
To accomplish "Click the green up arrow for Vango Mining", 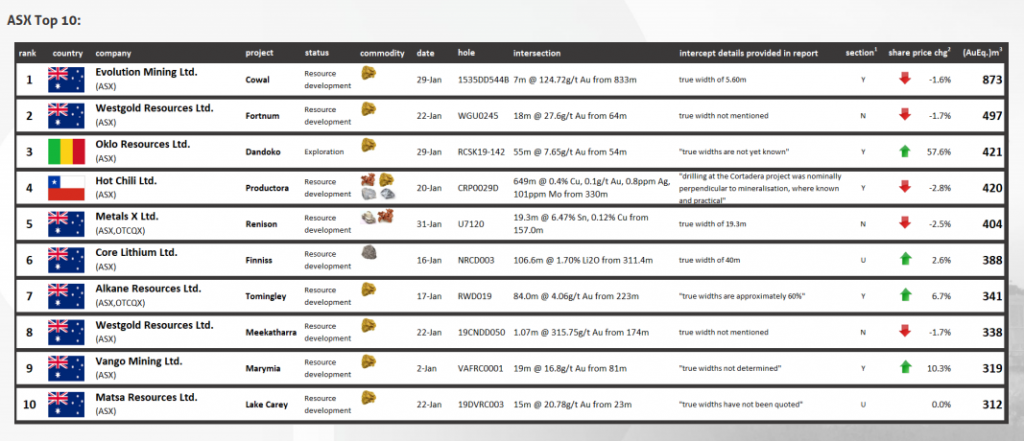I will coord(905,367).
